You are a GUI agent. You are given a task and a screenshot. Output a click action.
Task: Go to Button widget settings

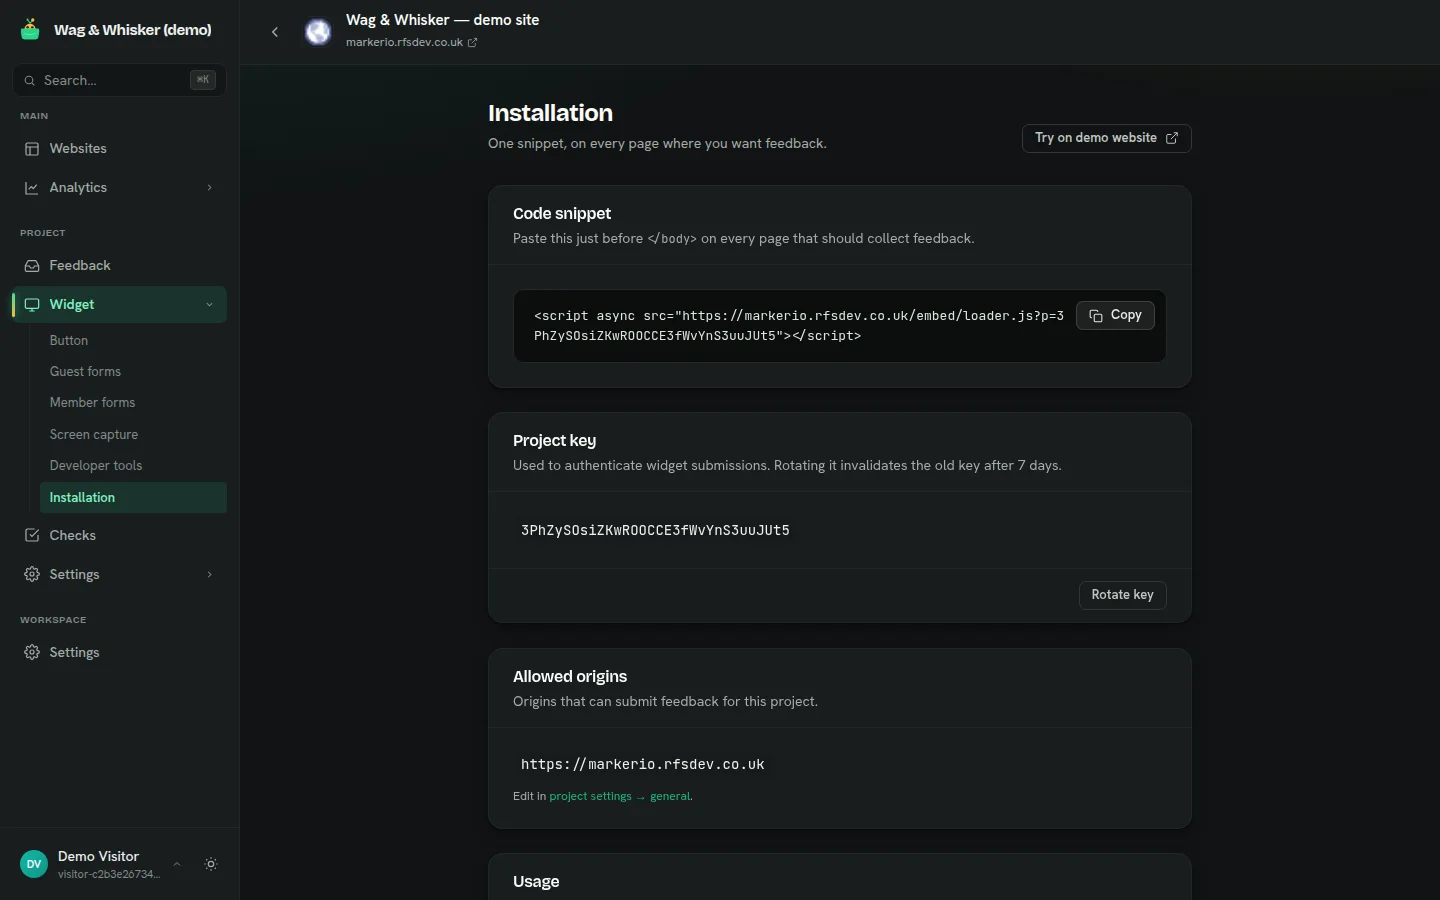(133, 341)
